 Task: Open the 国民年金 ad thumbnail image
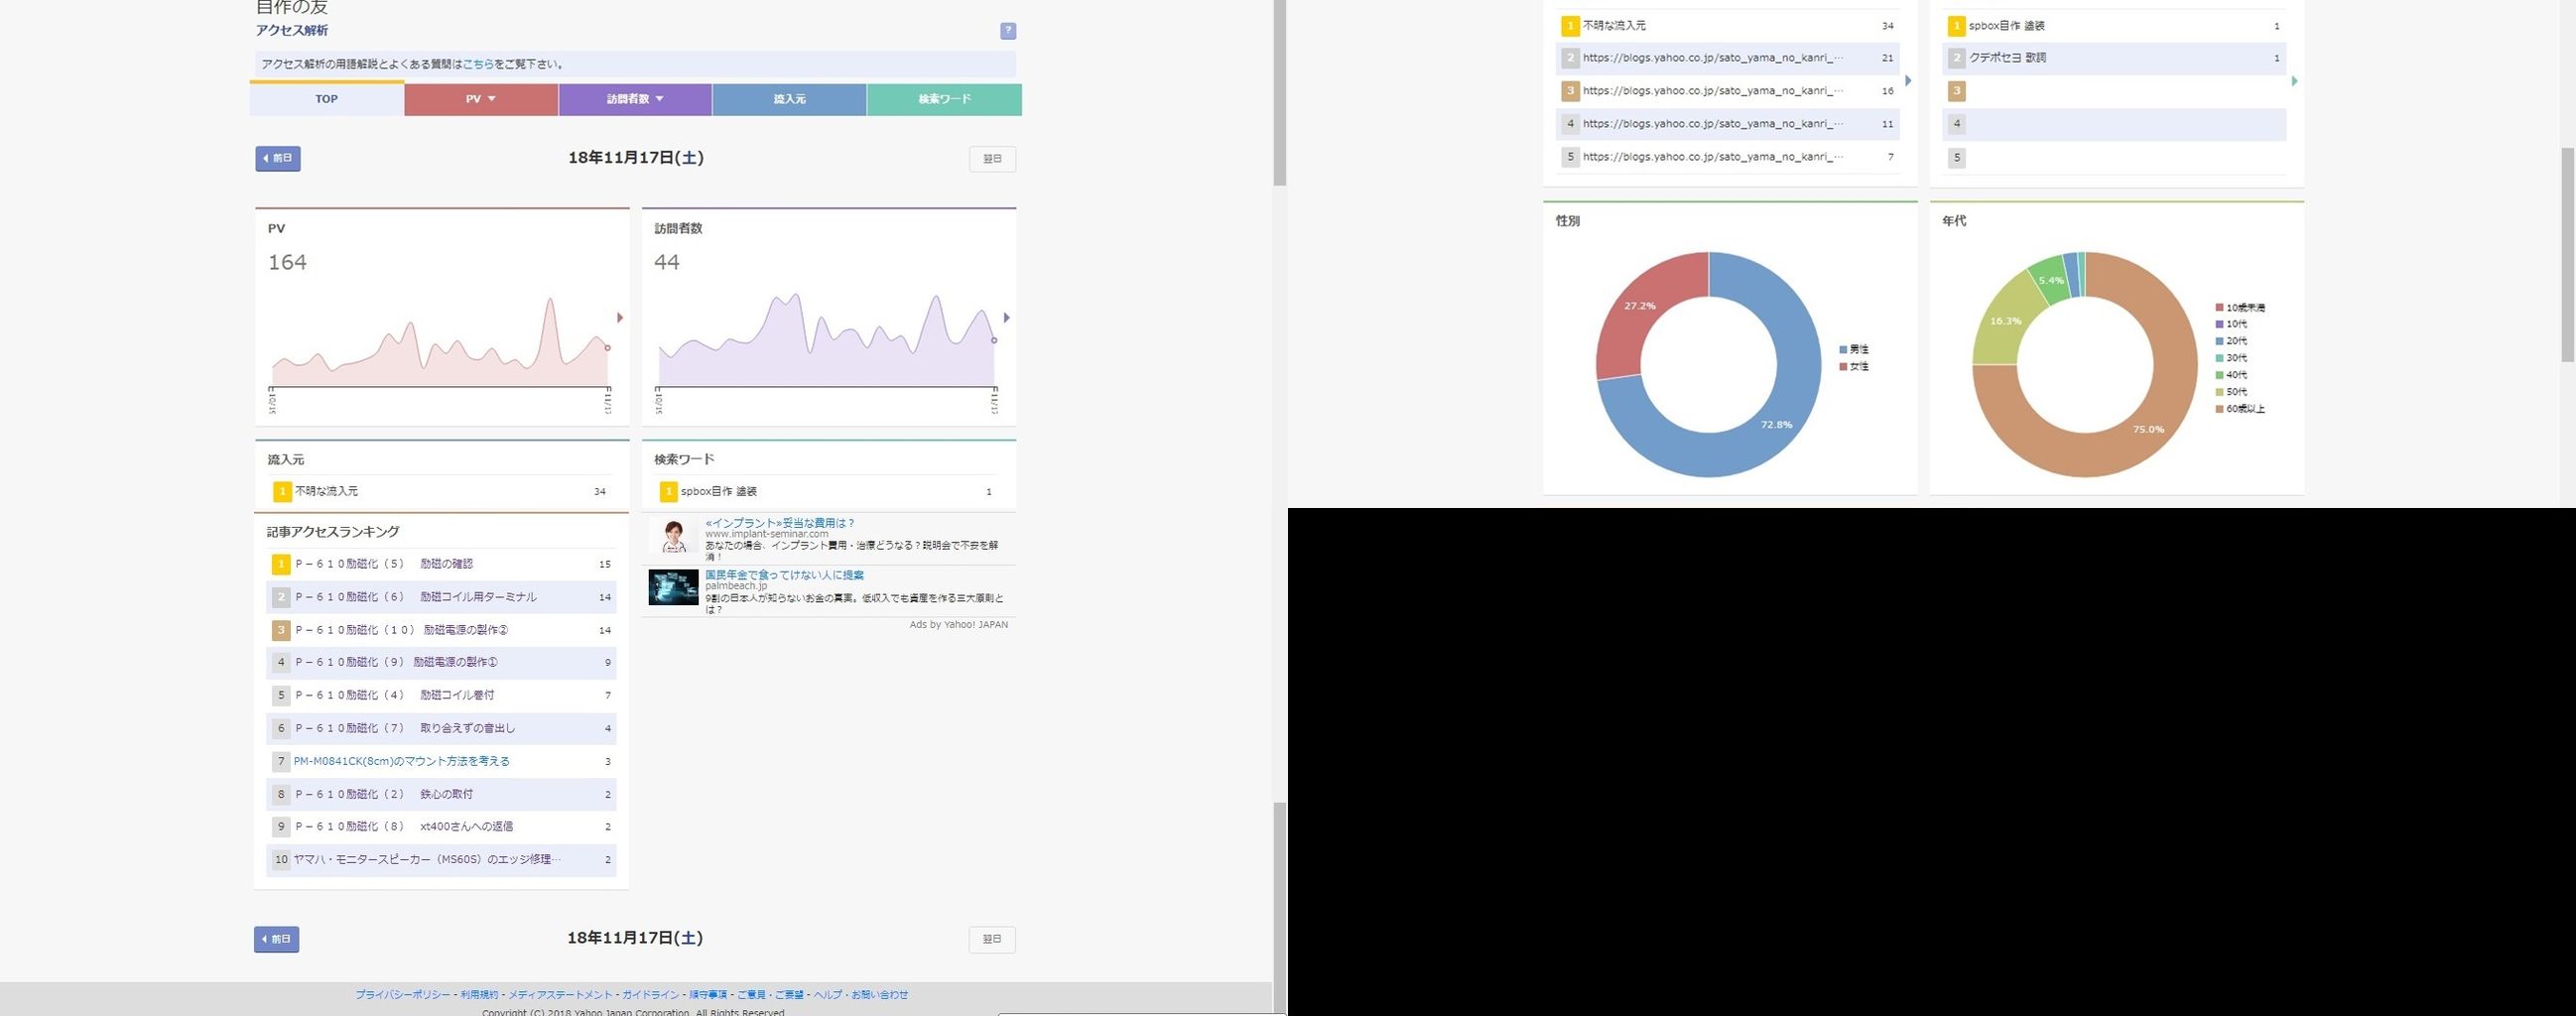[673, 588]
